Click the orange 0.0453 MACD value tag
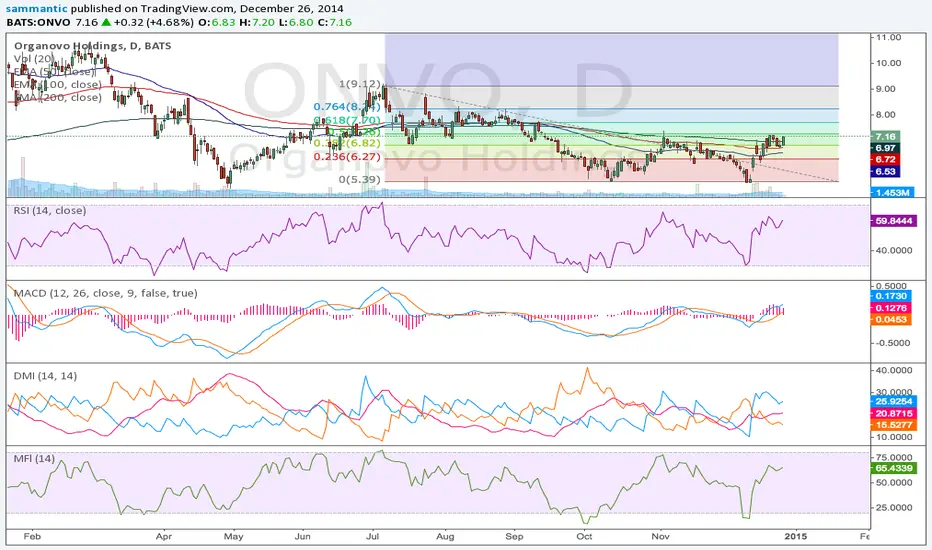The height and width of the screenshot is (550, 932). 891,319
